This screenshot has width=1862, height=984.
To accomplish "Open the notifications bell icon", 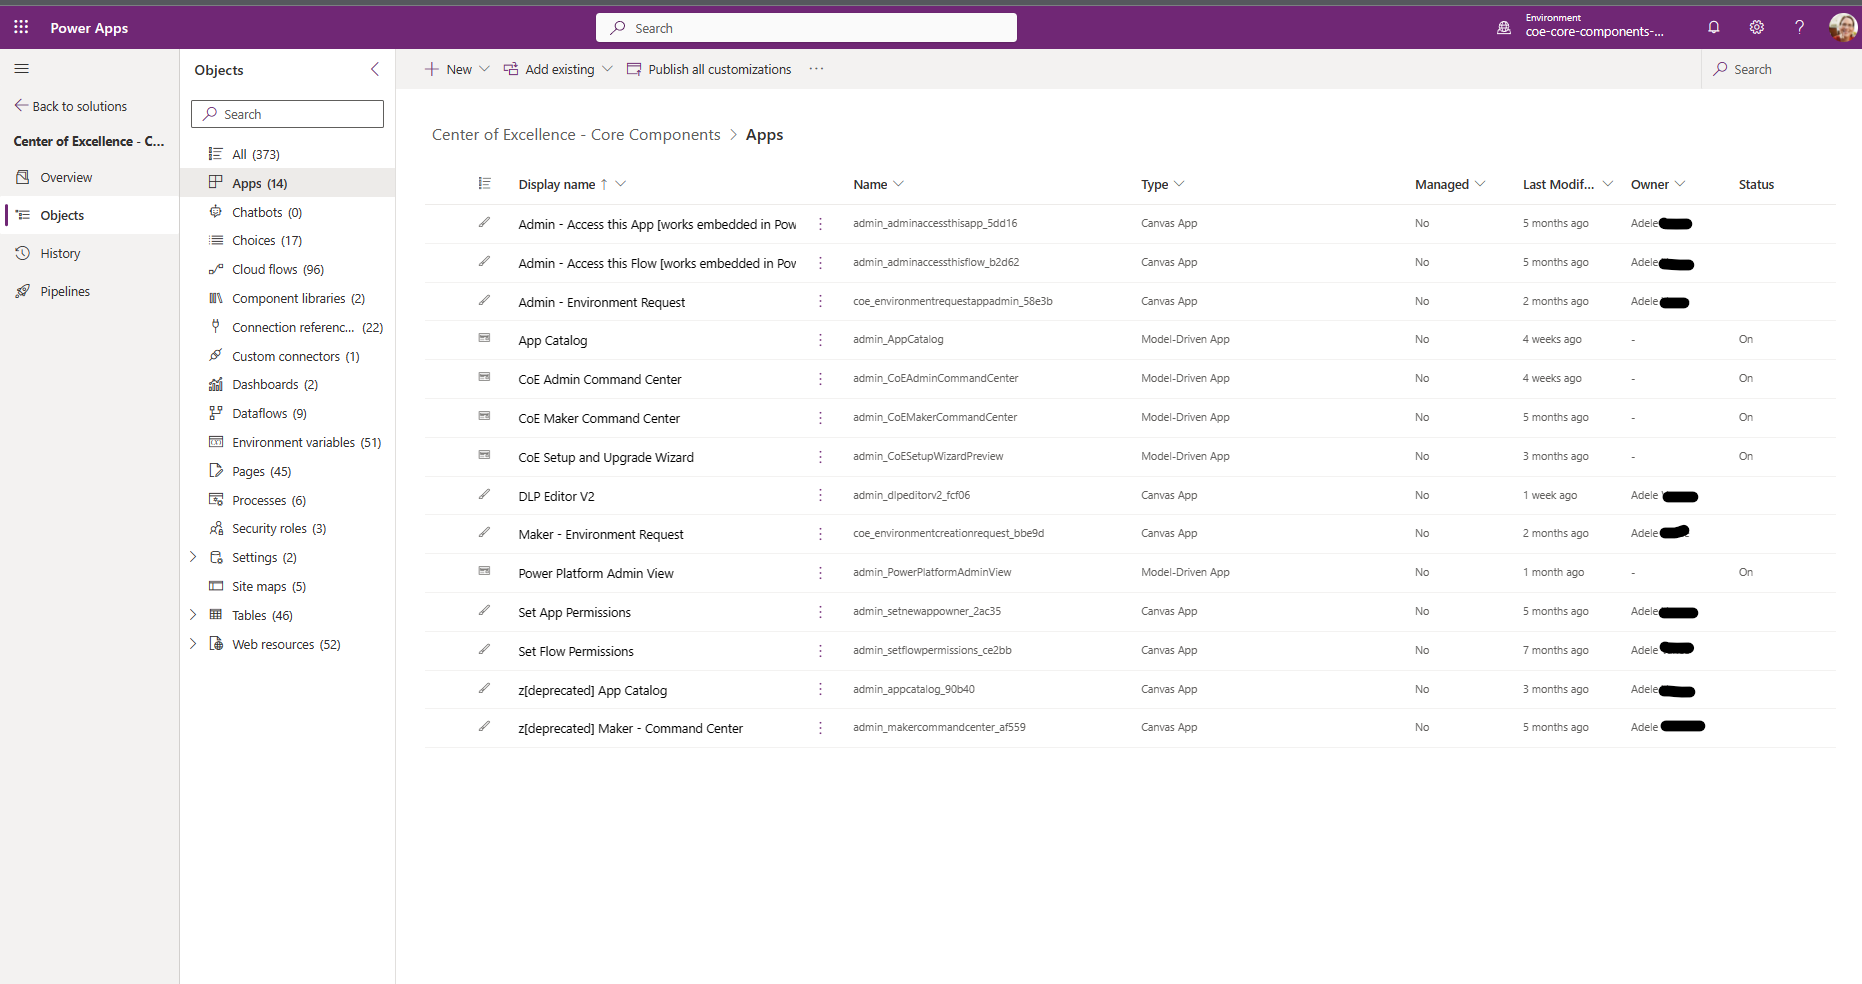I will (1713, 27).
